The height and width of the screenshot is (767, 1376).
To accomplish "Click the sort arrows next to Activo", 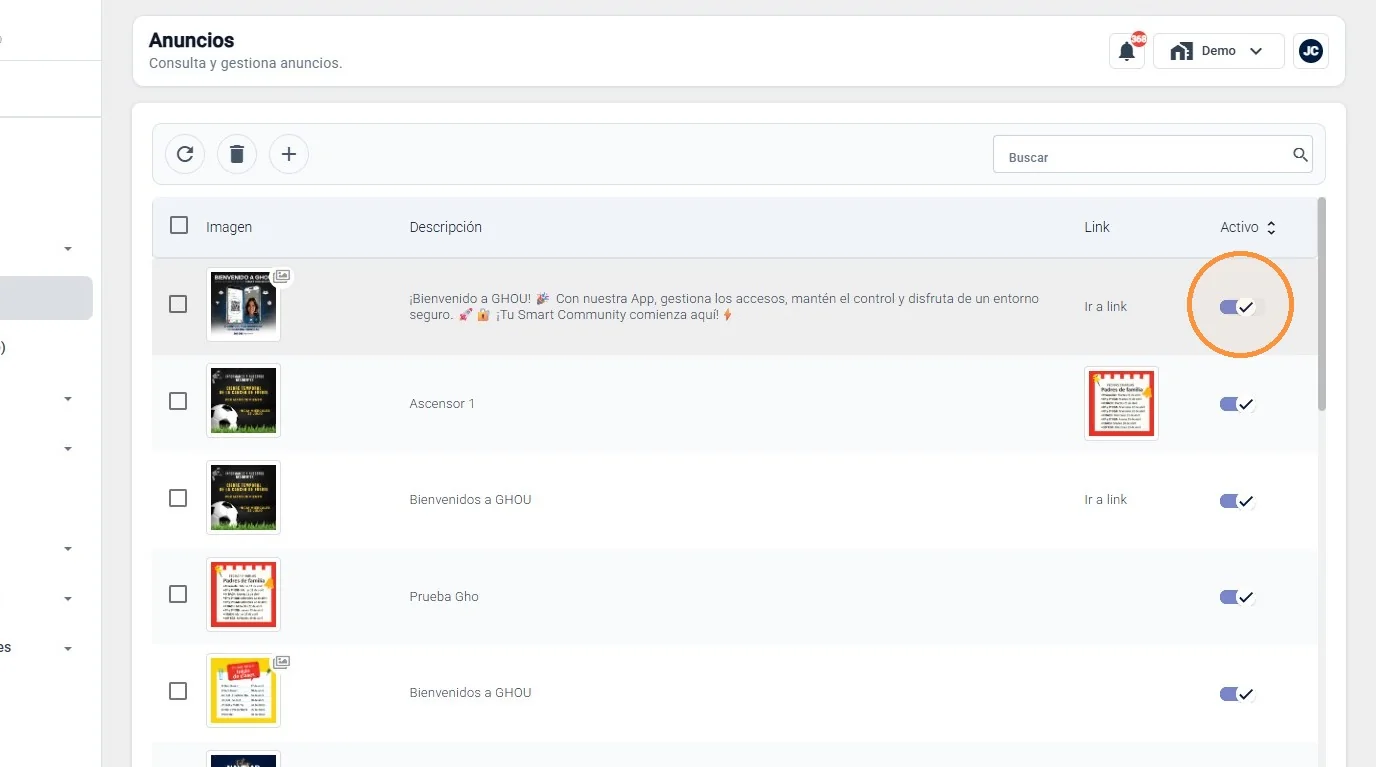I will tap(1271, 228).
